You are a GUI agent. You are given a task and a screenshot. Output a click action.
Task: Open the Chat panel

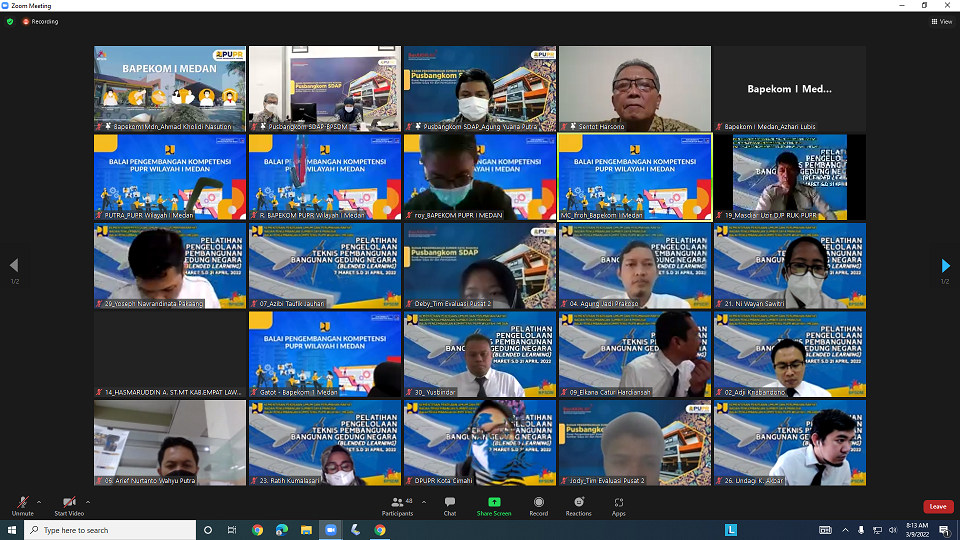[x=450, y=506]
